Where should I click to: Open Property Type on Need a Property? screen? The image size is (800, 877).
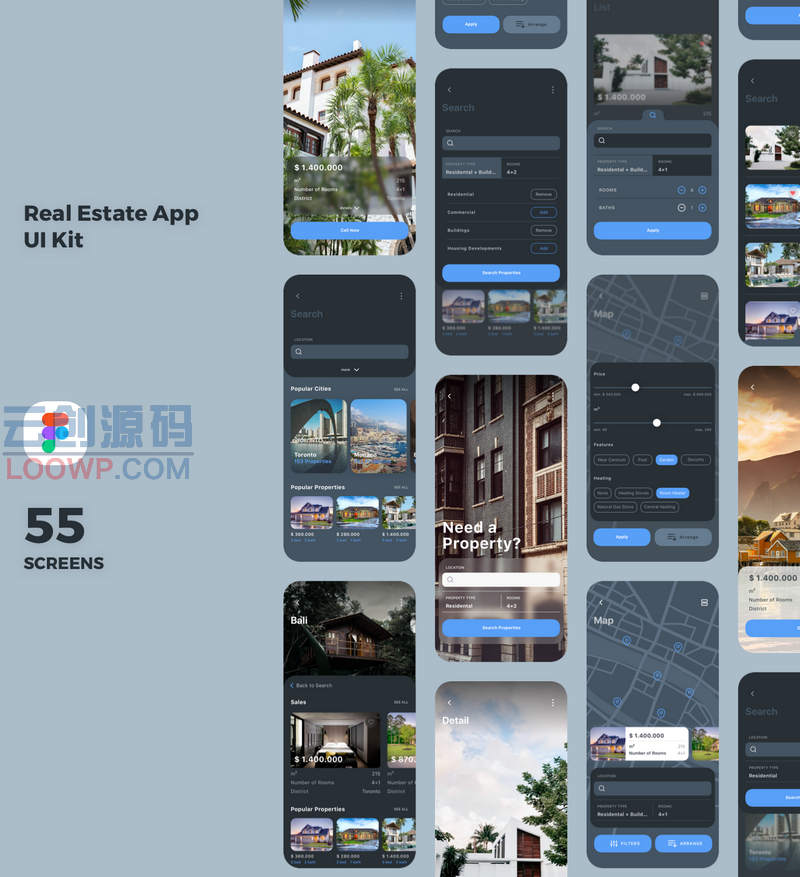point(472,602)
